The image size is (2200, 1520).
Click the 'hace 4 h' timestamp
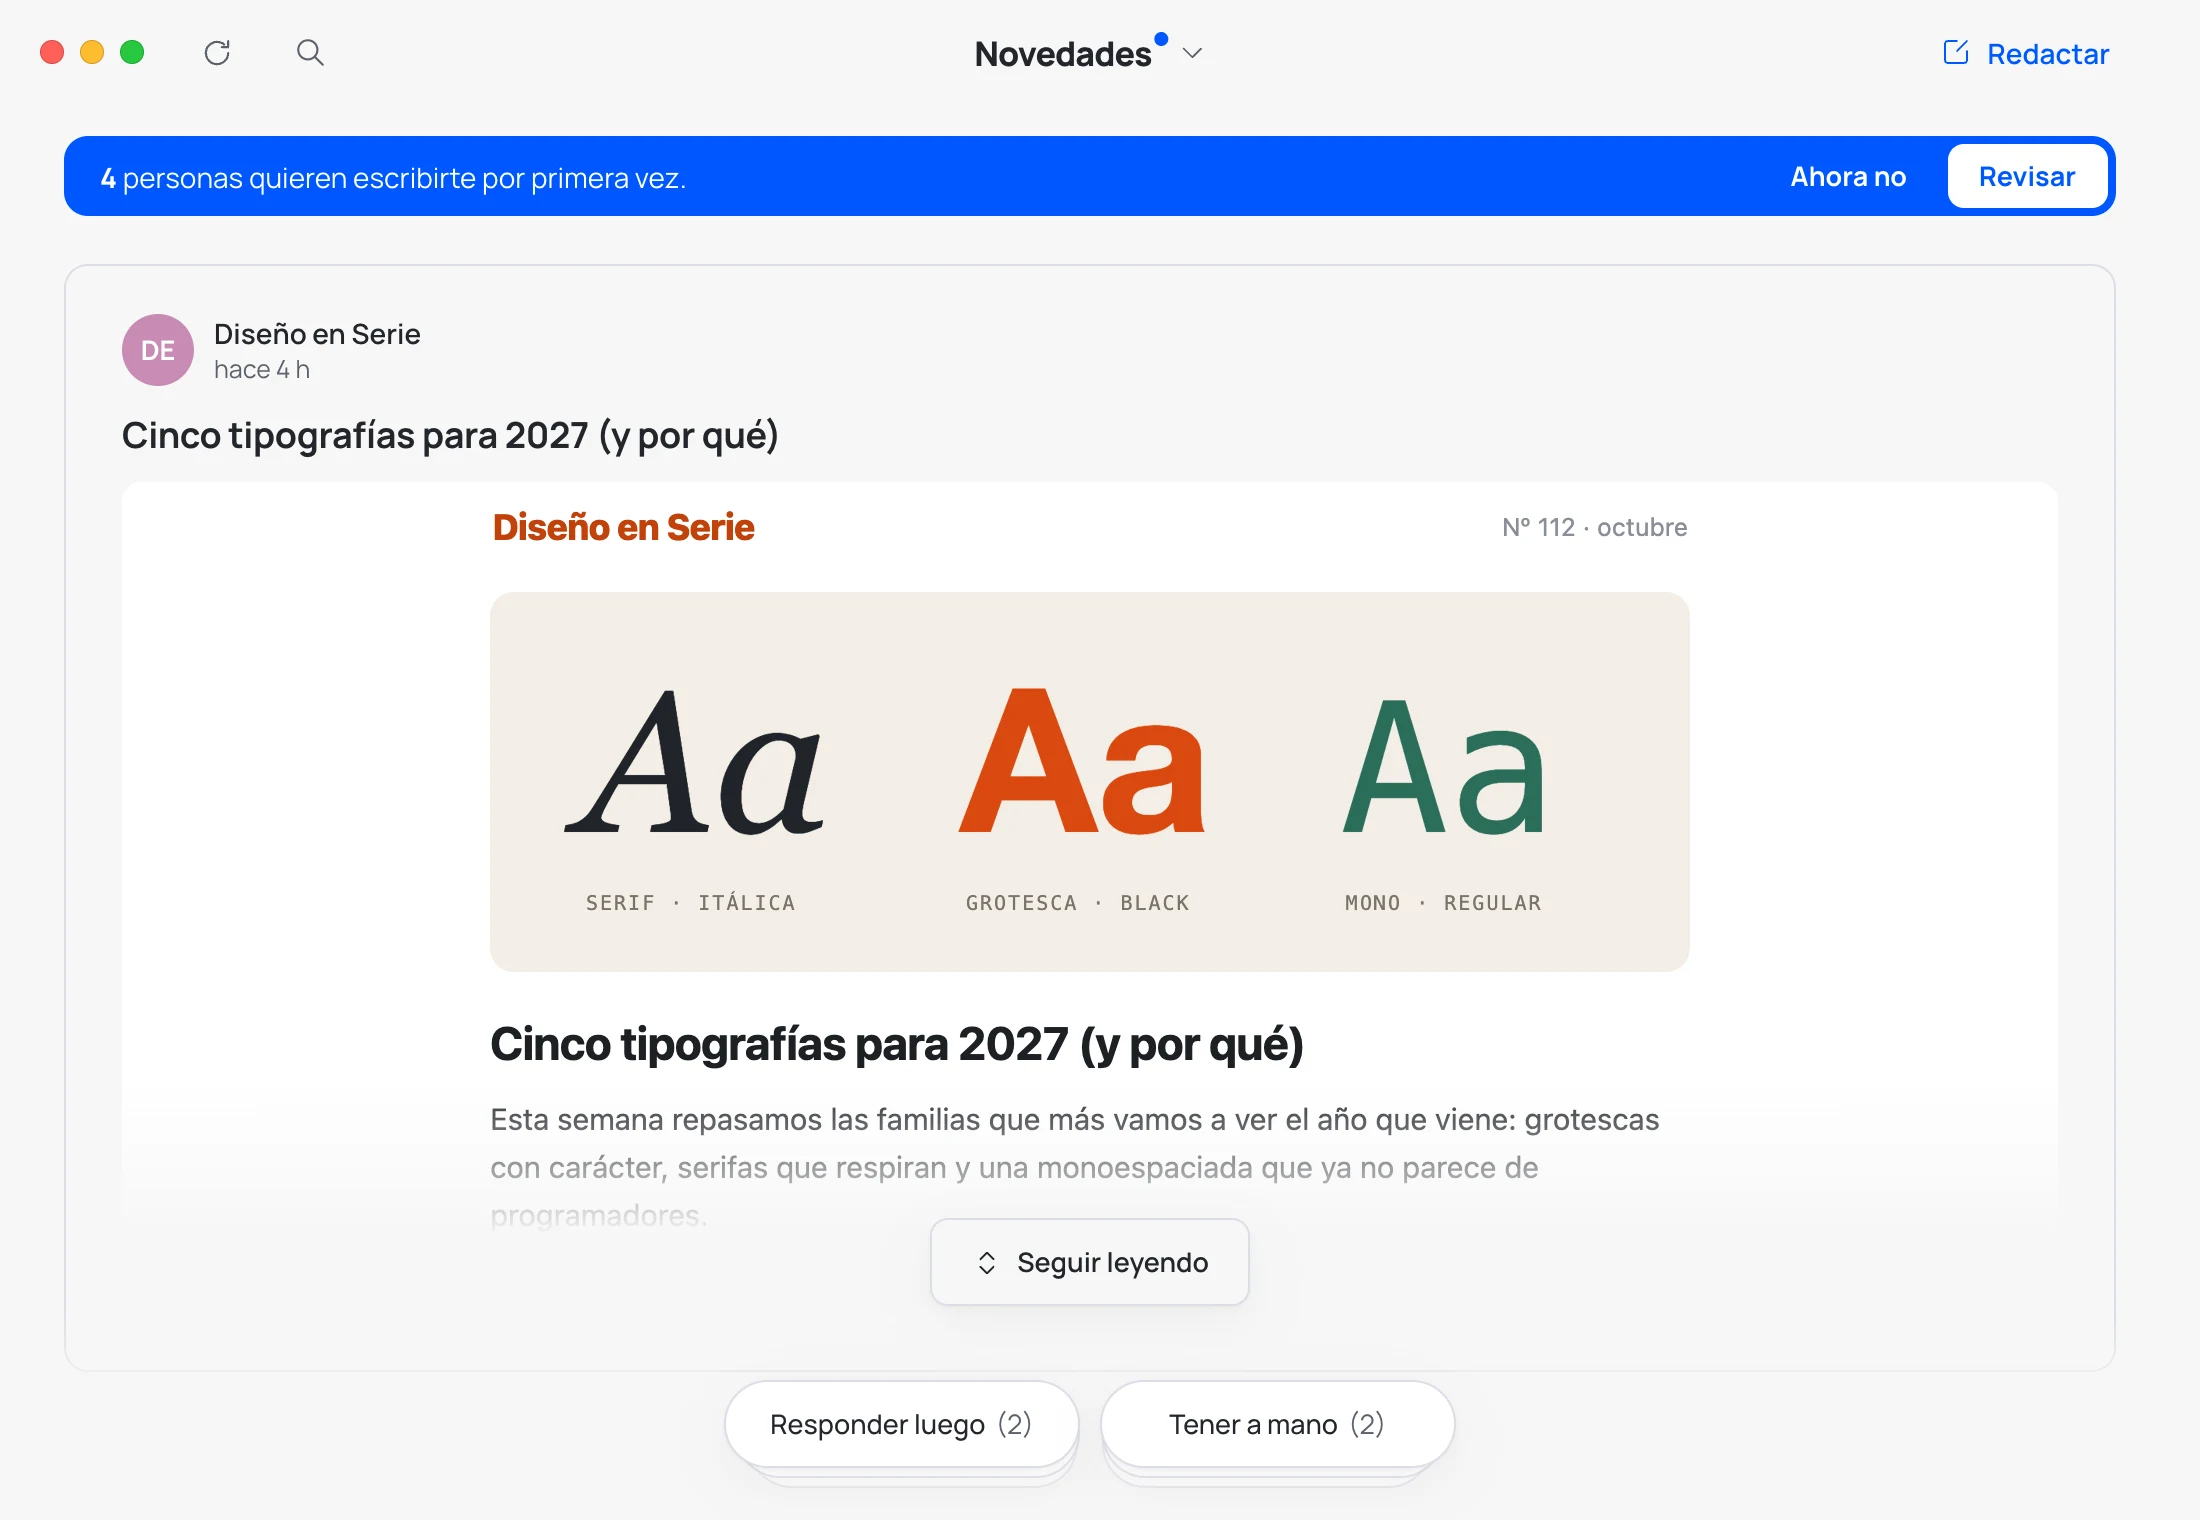click(262, 370)
